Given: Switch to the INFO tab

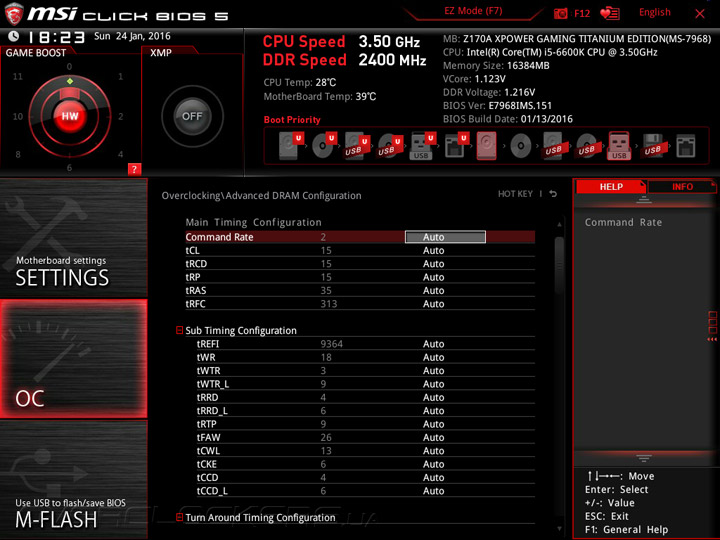Looking at the screenshot, I should (x=682, y=186).
